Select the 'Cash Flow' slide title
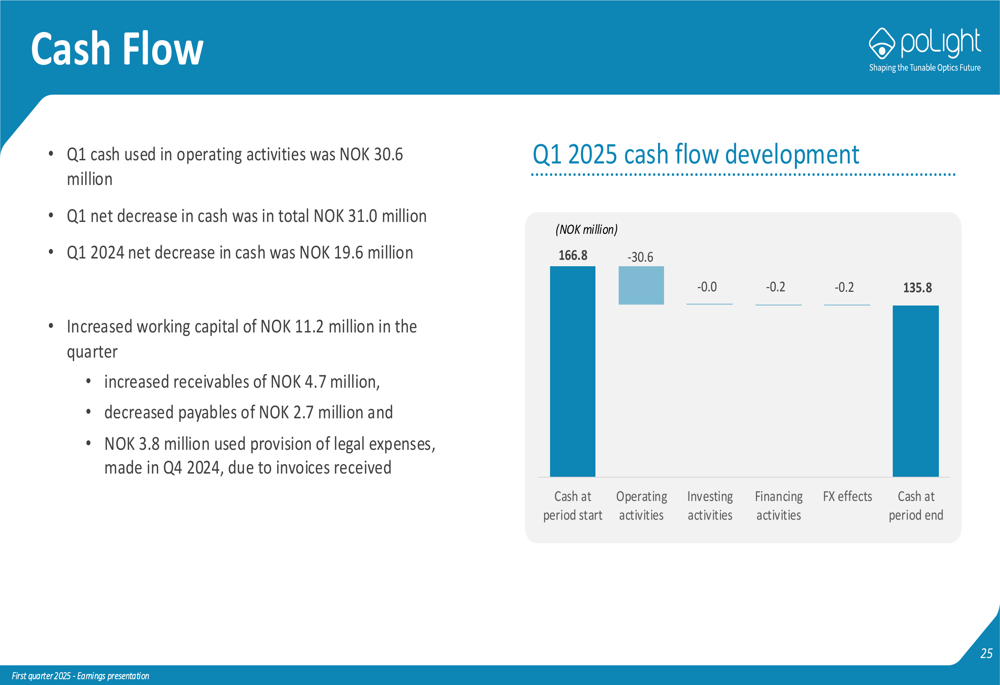This screenshot has width=1000, height=685. 117,49
